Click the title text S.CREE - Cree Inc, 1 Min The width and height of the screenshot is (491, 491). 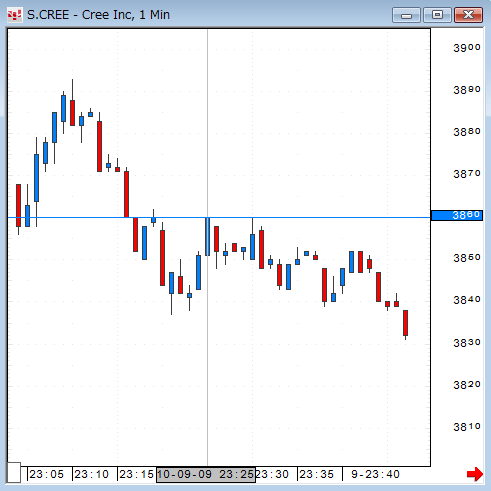click(x=98, y=15)
